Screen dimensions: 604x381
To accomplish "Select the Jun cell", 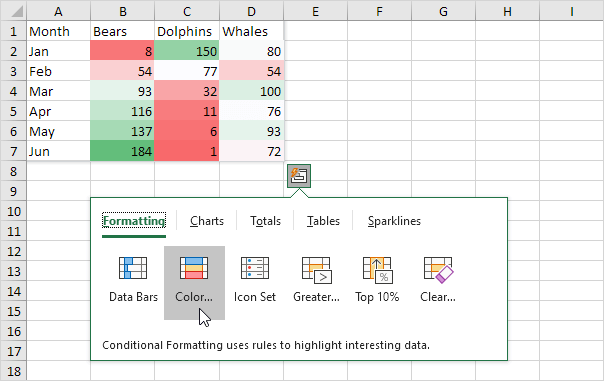I will 59,151.
